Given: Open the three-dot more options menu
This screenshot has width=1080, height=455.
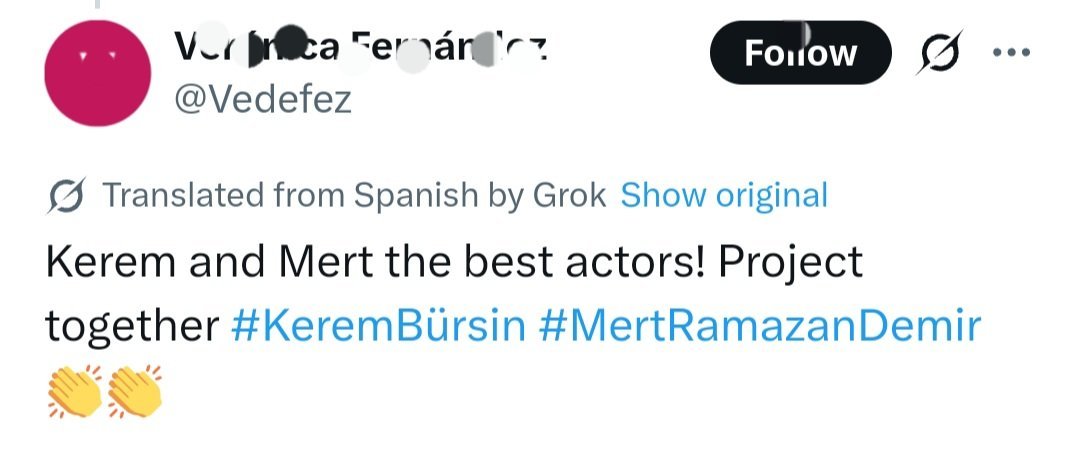Looking at the screenshot, I should [1011, 52].
